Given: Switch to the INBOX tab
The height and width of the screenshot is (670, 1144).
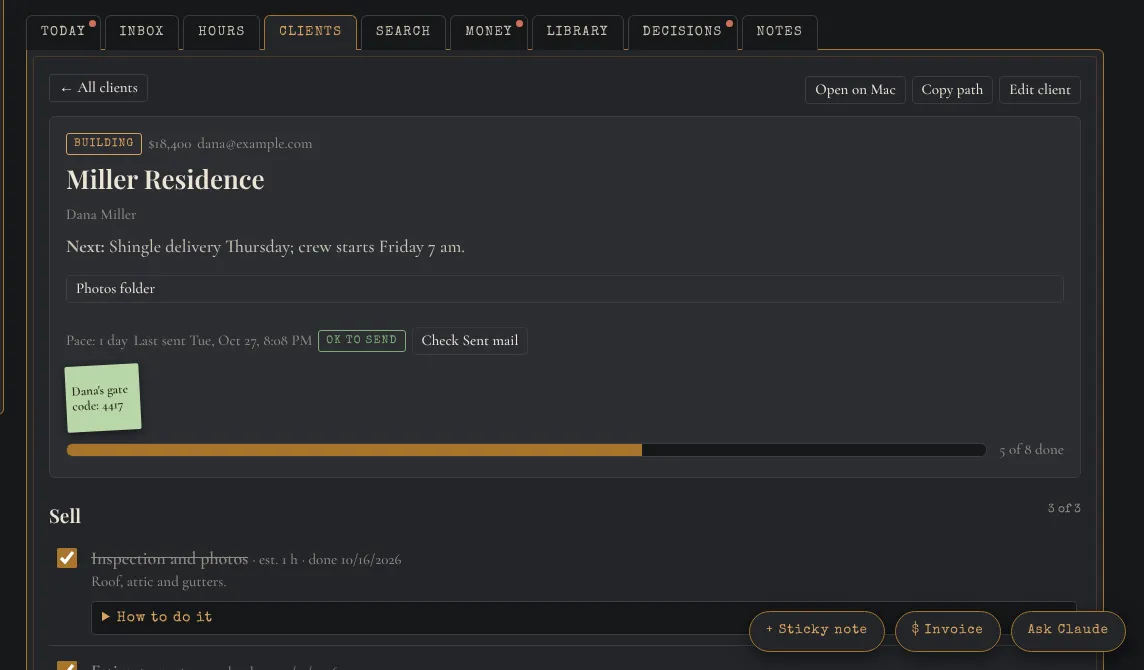Looking at the screenshot, I should click(x=142, y=31).
